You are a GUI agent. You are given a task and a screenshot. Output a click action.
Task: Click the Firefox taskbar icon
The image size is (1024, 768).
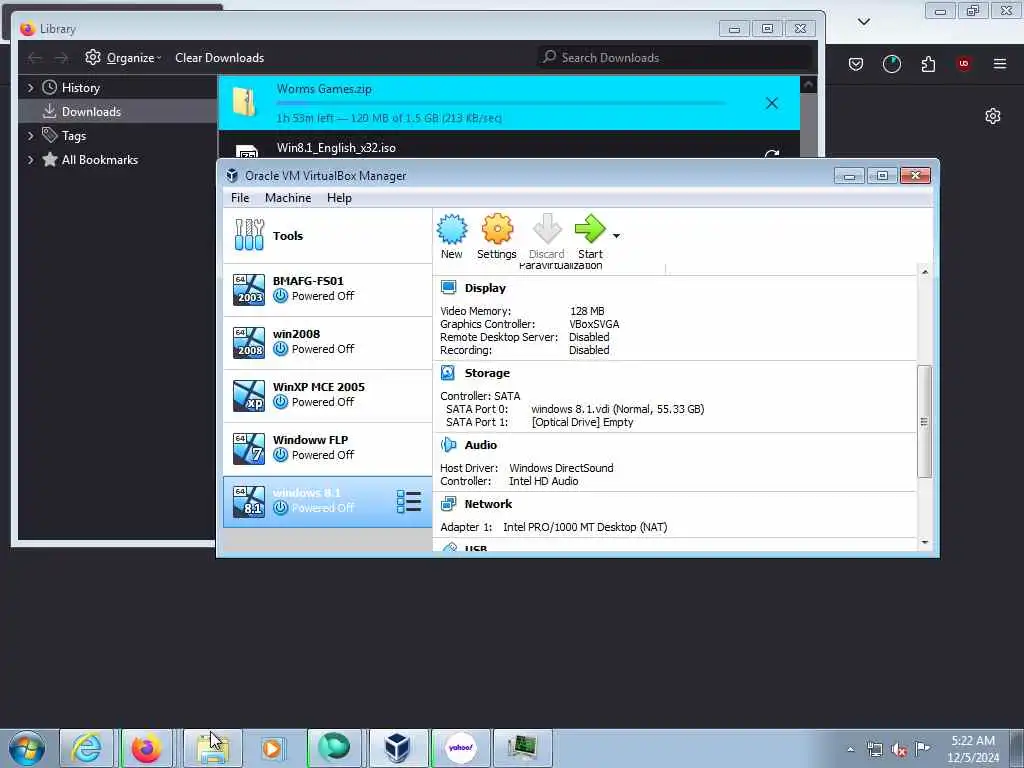[x=147, y=748]
